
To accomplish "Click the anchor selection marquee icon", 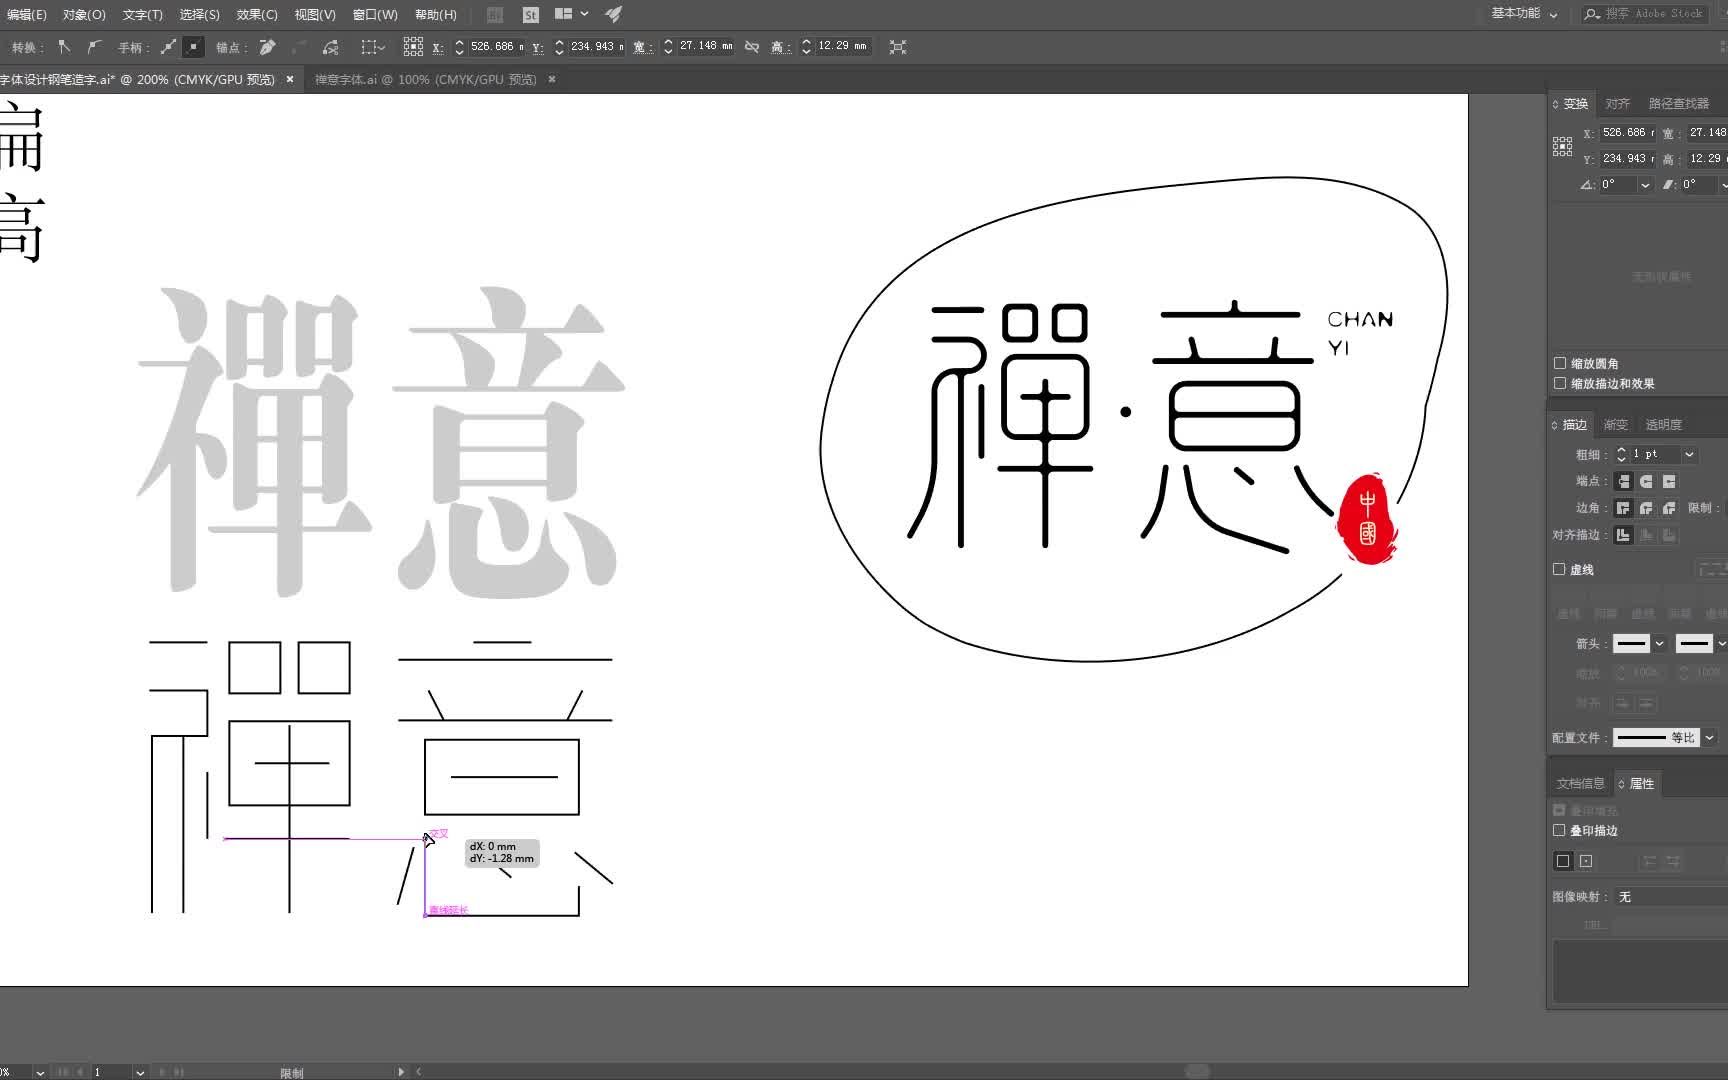I will (372, 47).
